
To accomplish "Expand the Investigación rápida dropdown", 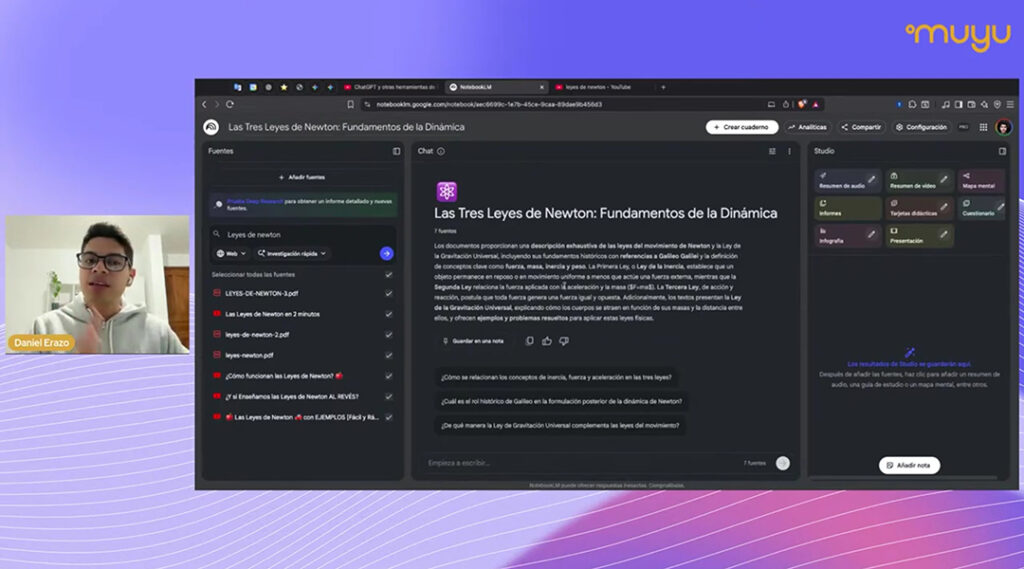I will click(x=292, y=254).
